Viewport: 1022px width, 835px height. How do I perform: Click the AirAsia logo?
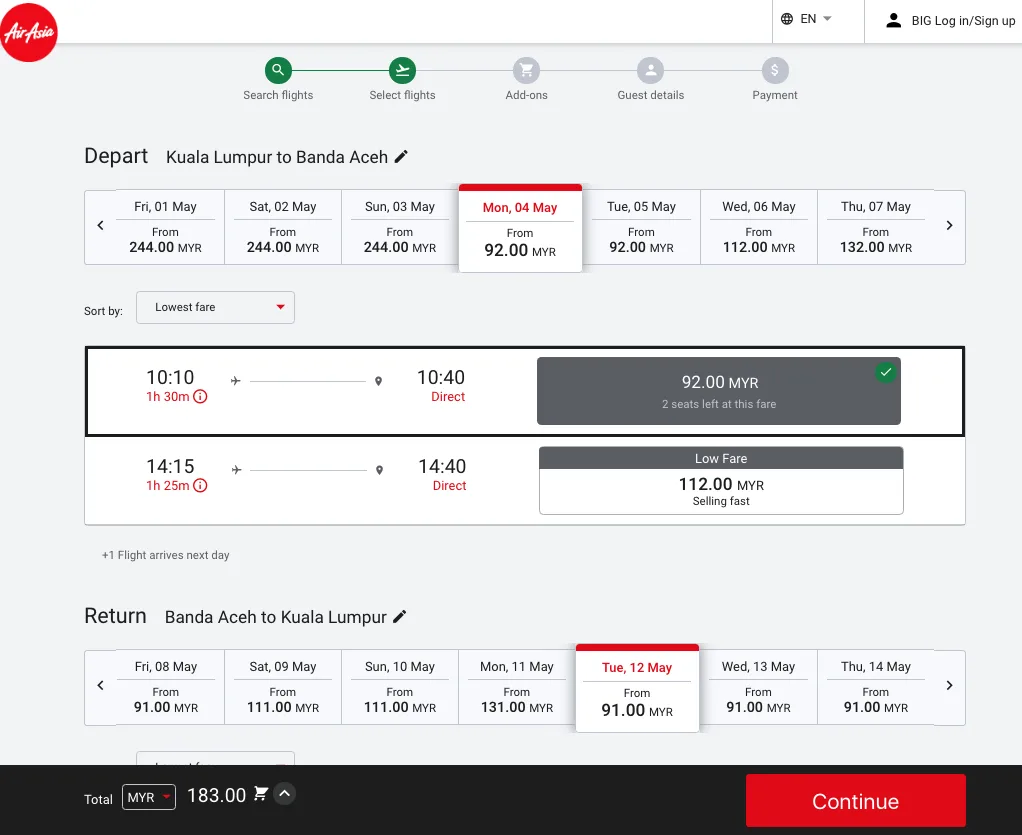(x=29, y=33)
